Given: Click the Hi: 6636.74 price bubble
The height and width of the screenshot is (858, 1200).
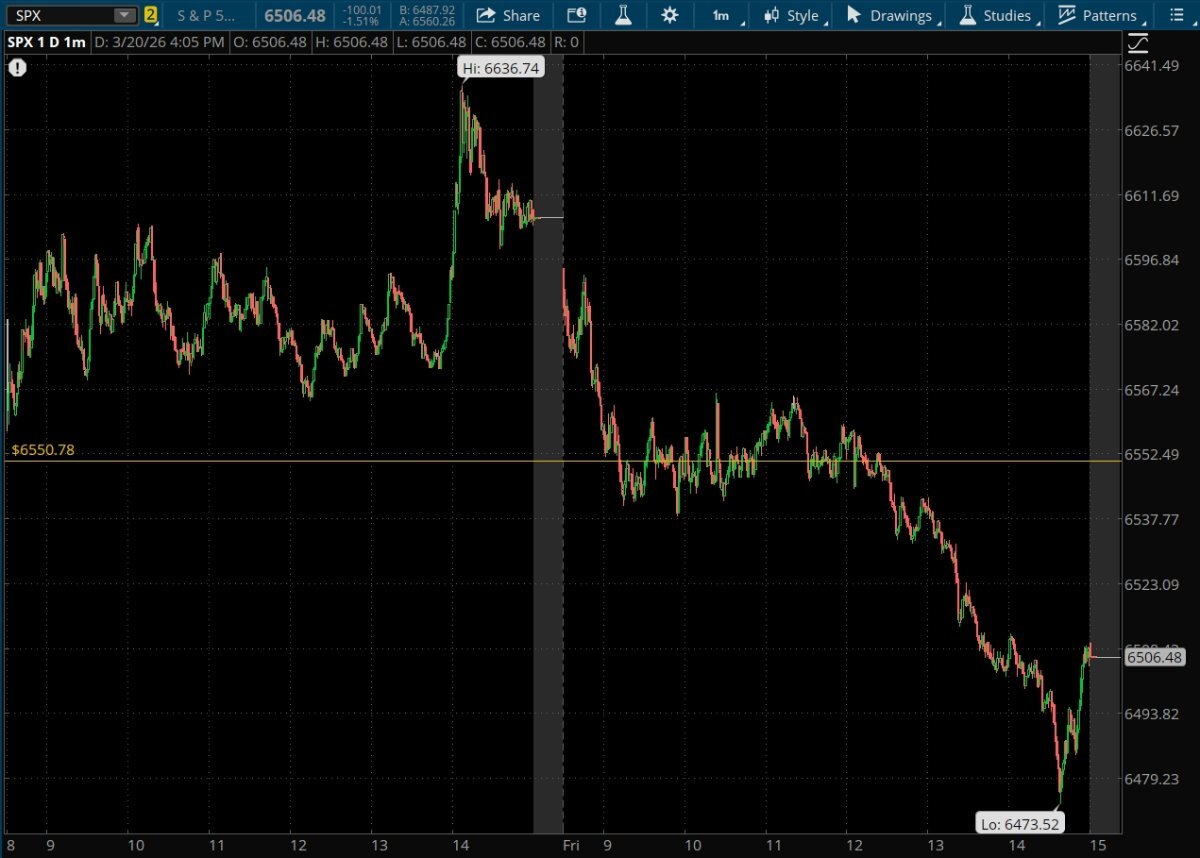Looking at the screenshot, I should pos(500,68).
